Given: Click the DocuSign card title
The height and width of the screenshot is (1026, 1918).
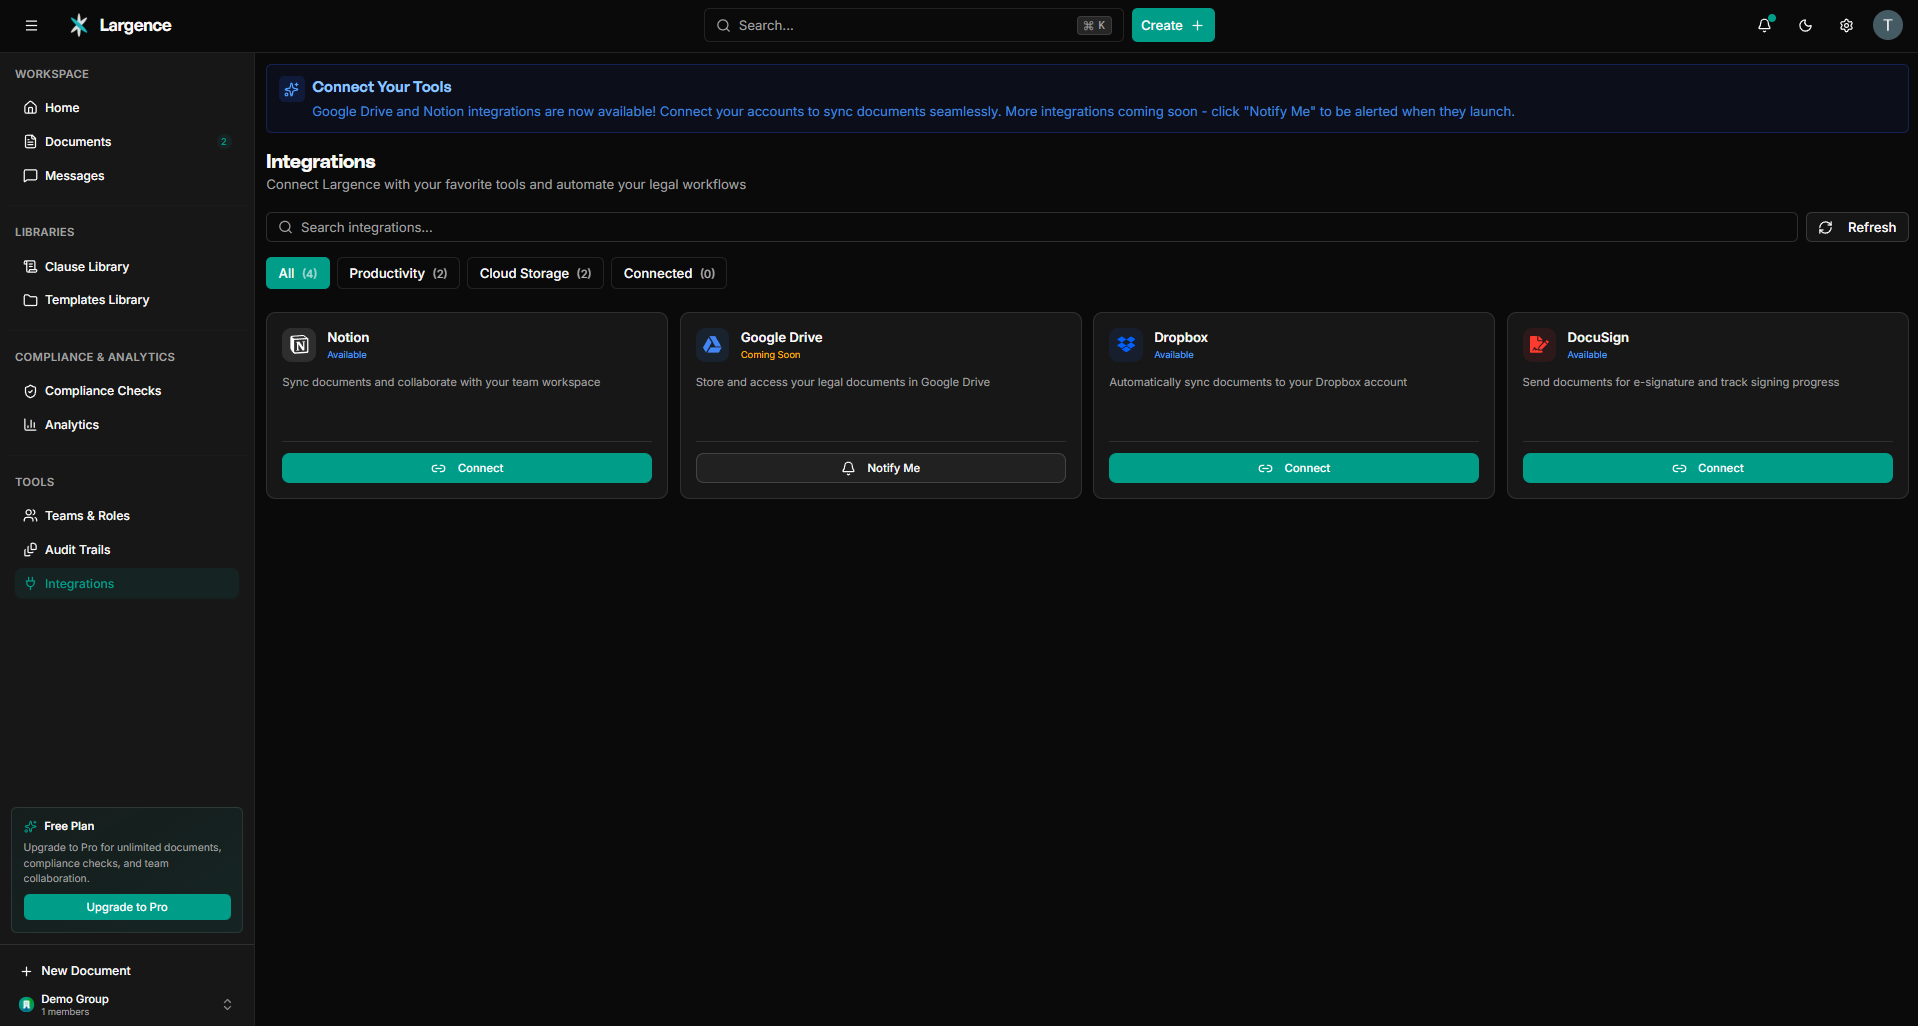Looking at the screenshot, I should [x=1598, y=338].
